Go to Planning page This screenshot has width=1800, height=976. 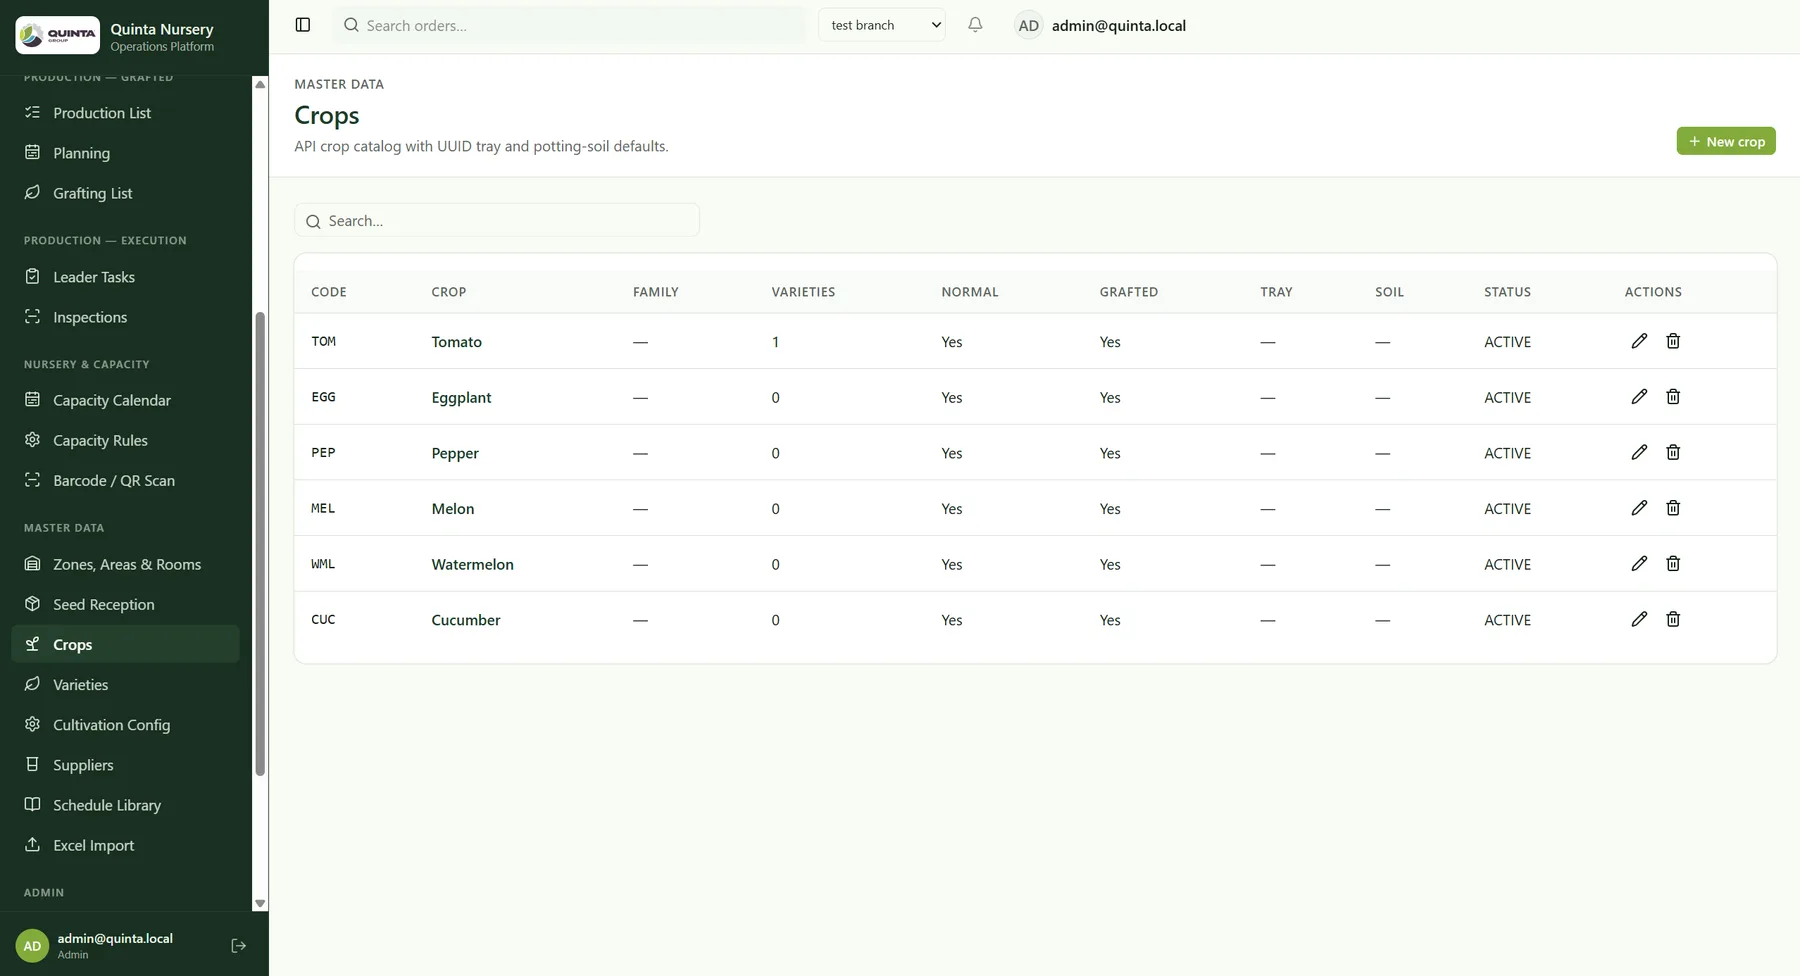click(125, 153)
